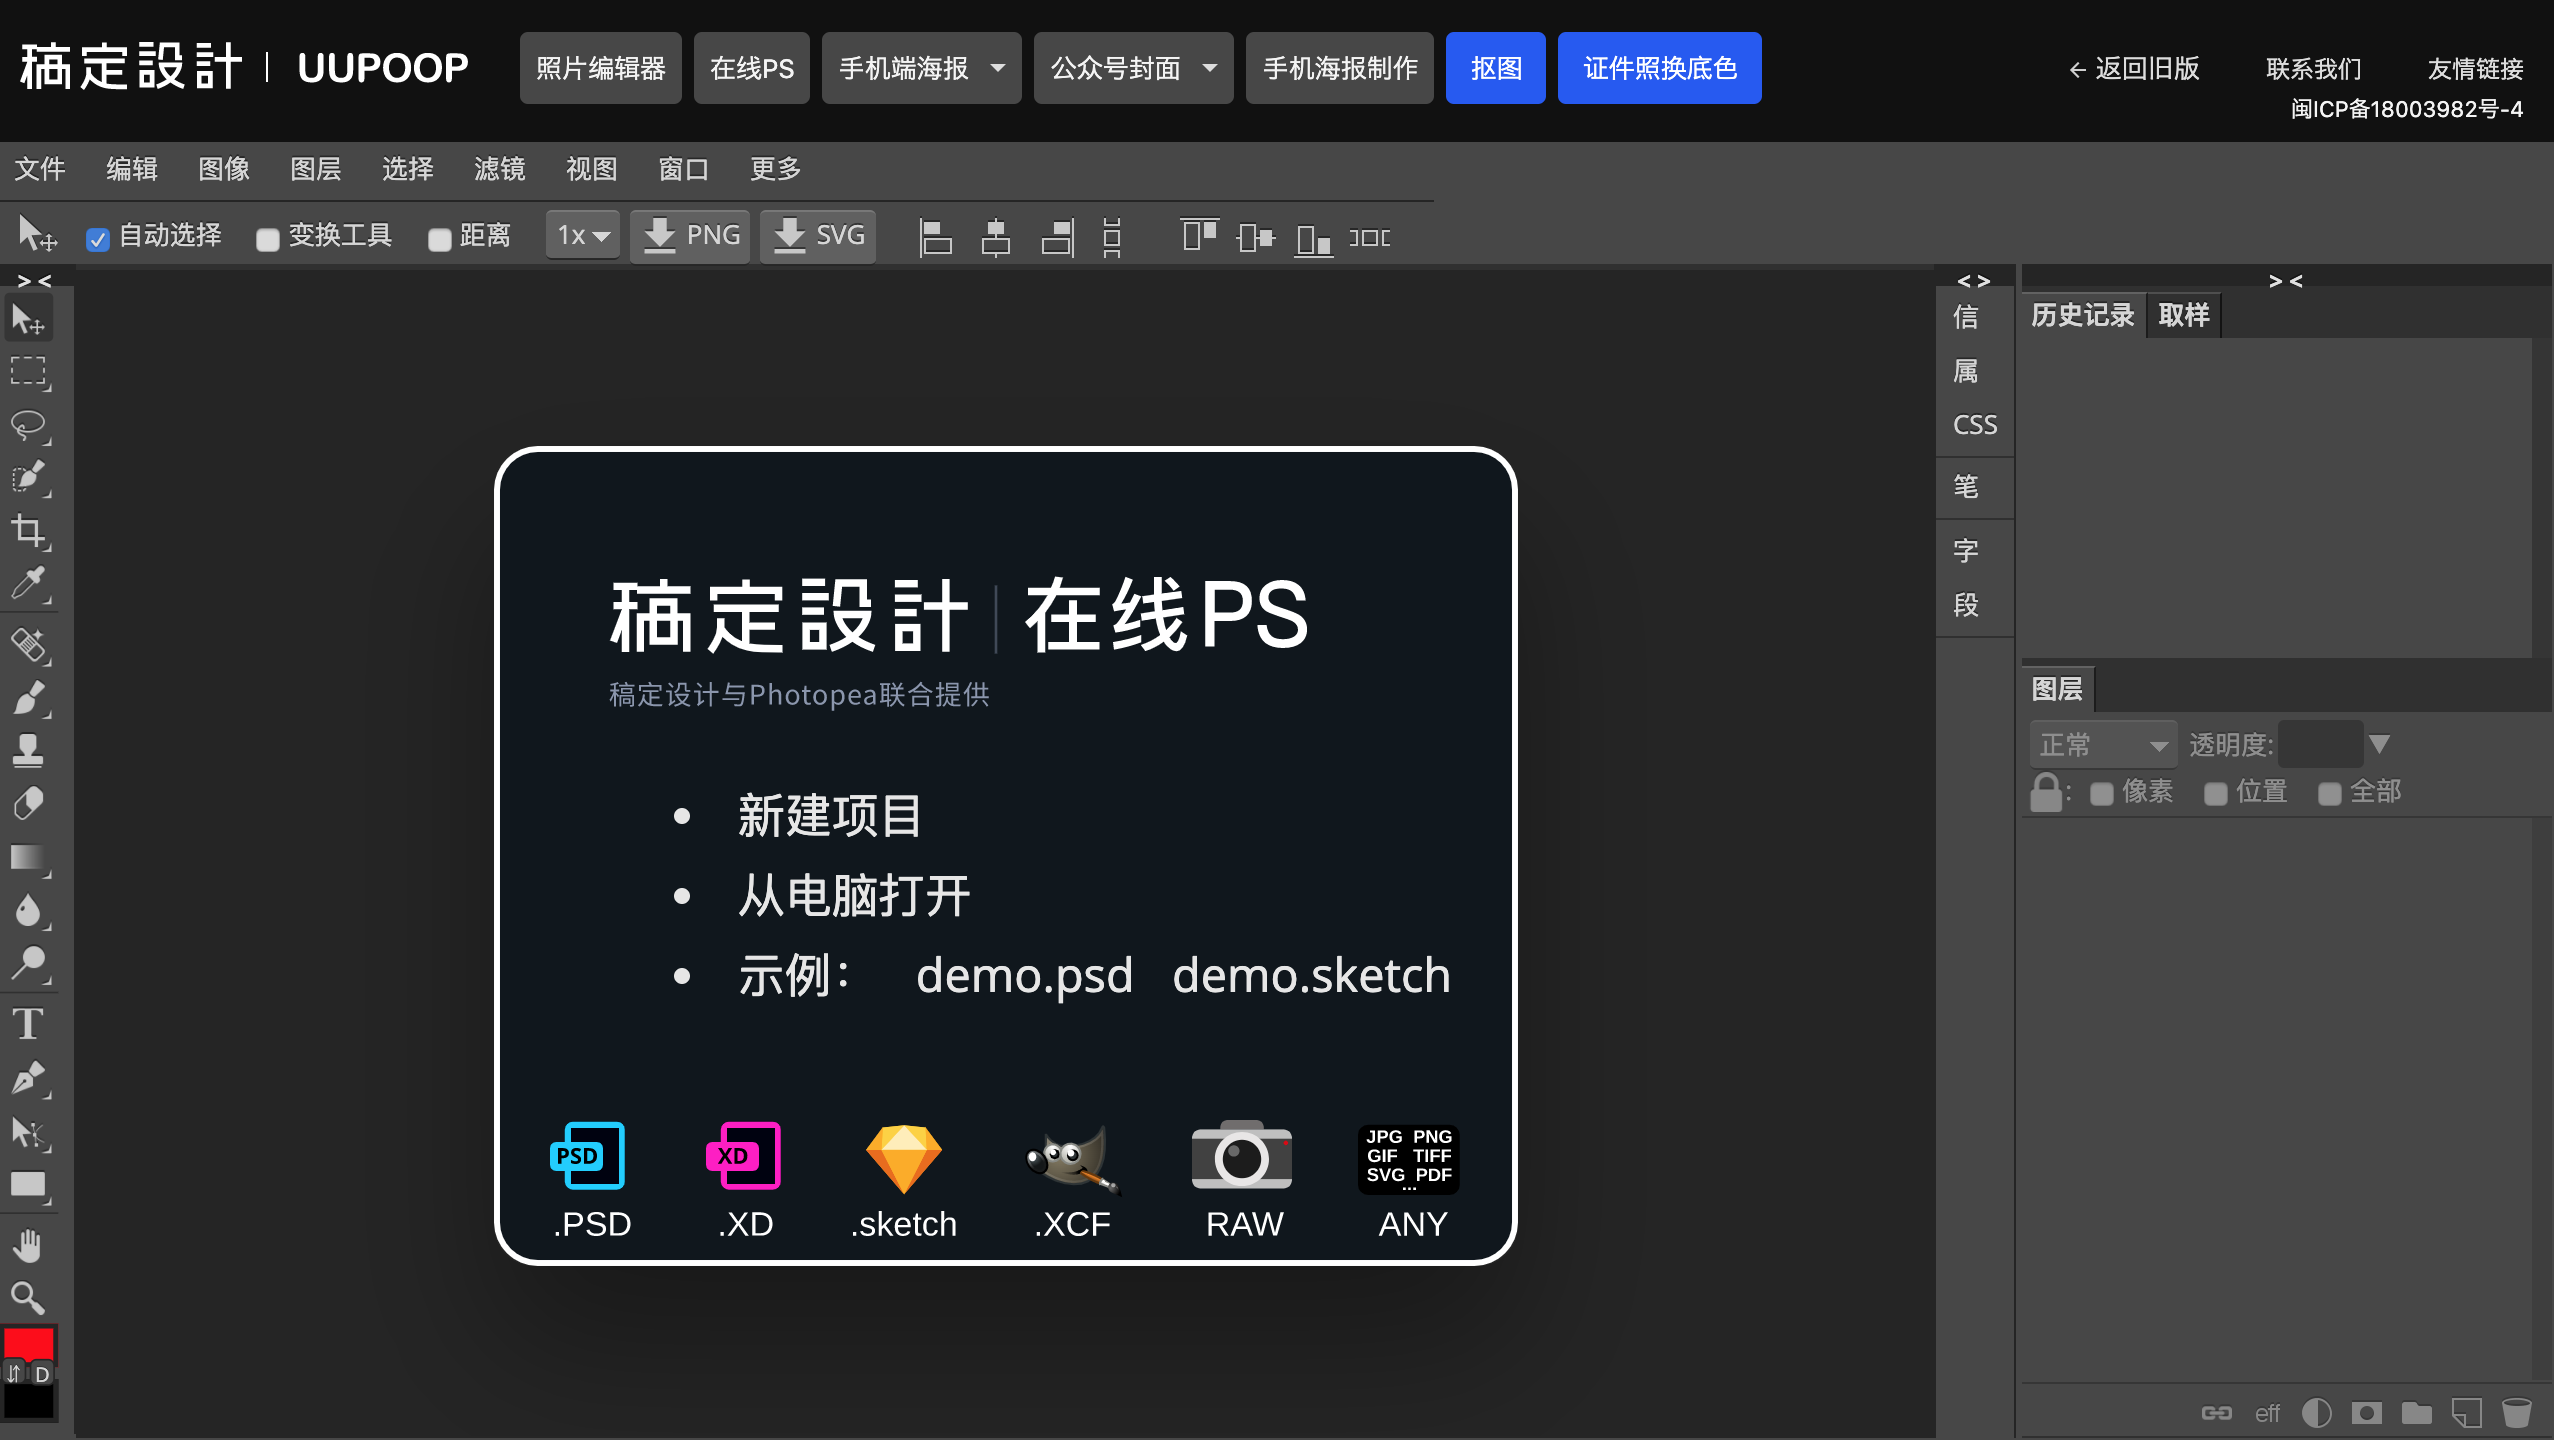Open the 1x scale dropdown

point(583,236)
